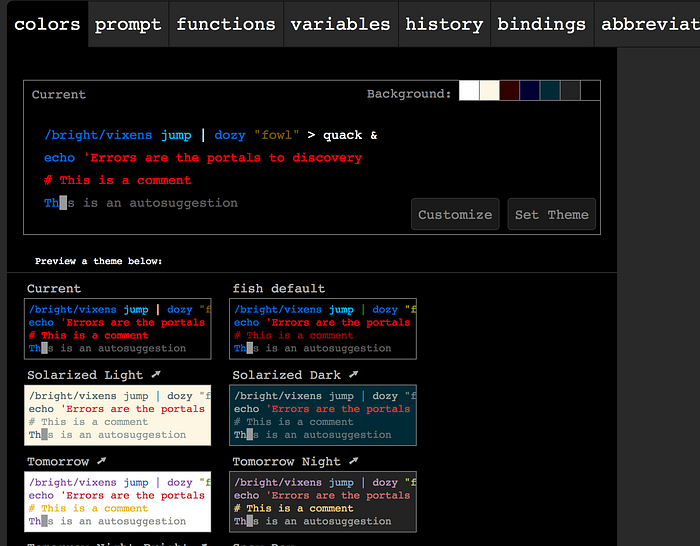The height and width of the screenshot is (546, 700).
Task: Switch to the colors tab
Action: click(x=47, y=24)
